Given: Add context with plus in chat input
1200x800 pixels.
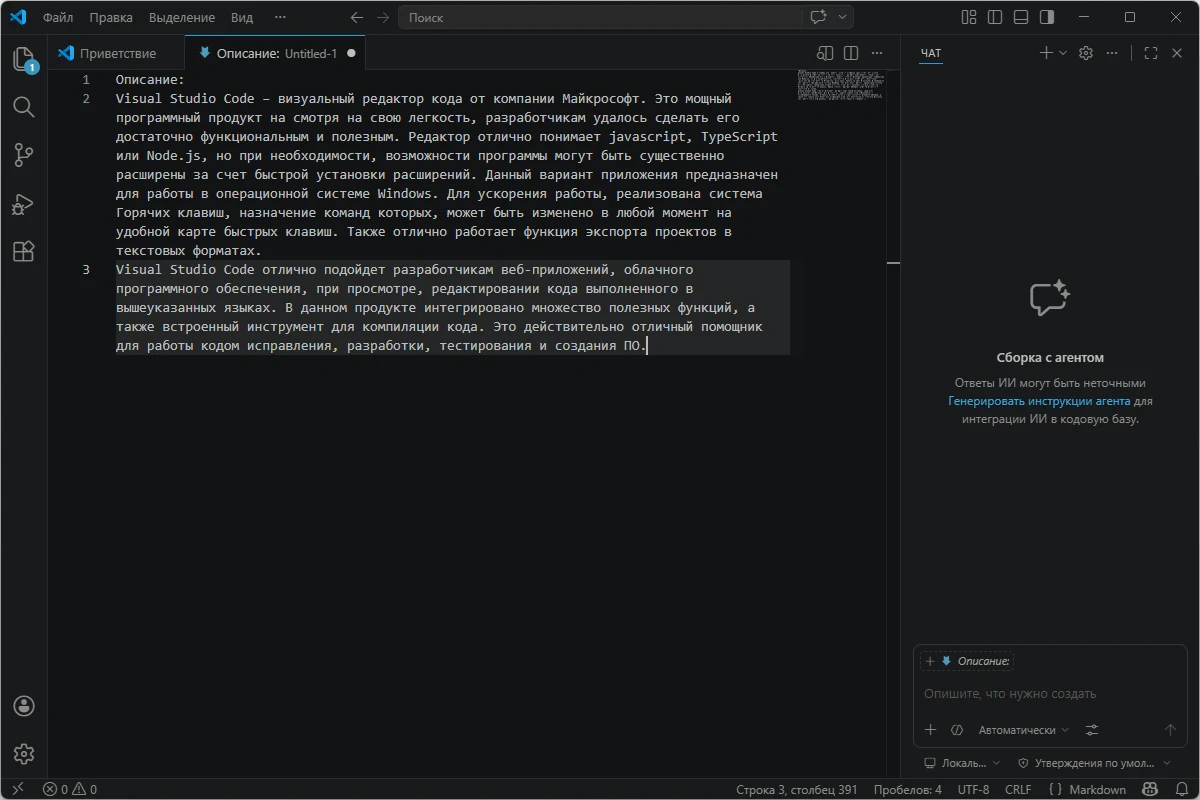Looking at the screenshot, I should coord(930,730).
